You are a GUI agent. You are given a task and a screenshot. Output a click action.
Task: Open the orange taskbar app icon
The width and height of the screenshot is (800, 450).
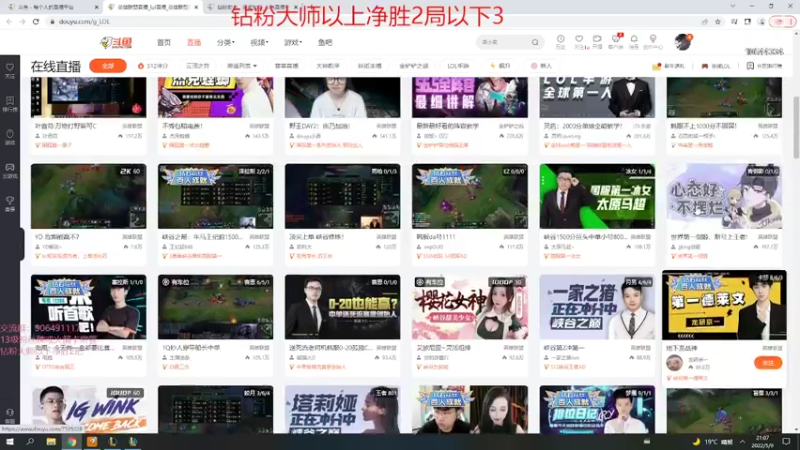coord(92,442)
